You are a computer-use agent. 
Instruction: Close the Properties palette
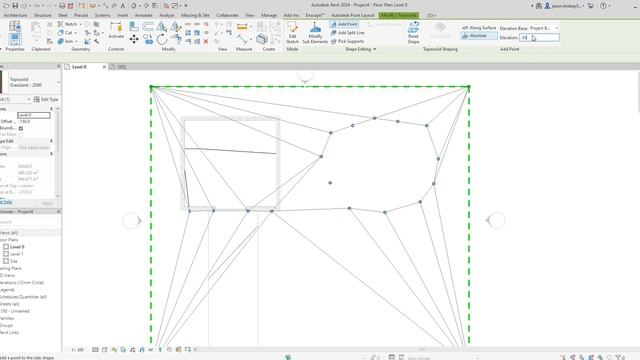click(x=58, y=66)
